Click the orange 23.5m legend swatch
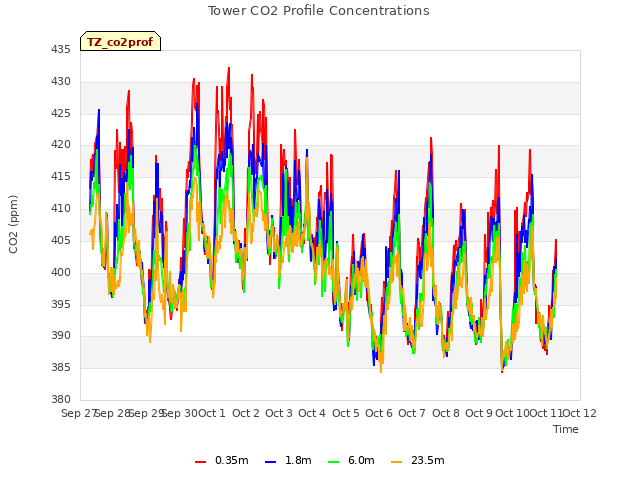640x480 pixels. pyautogui.click(x=396, y=462)
